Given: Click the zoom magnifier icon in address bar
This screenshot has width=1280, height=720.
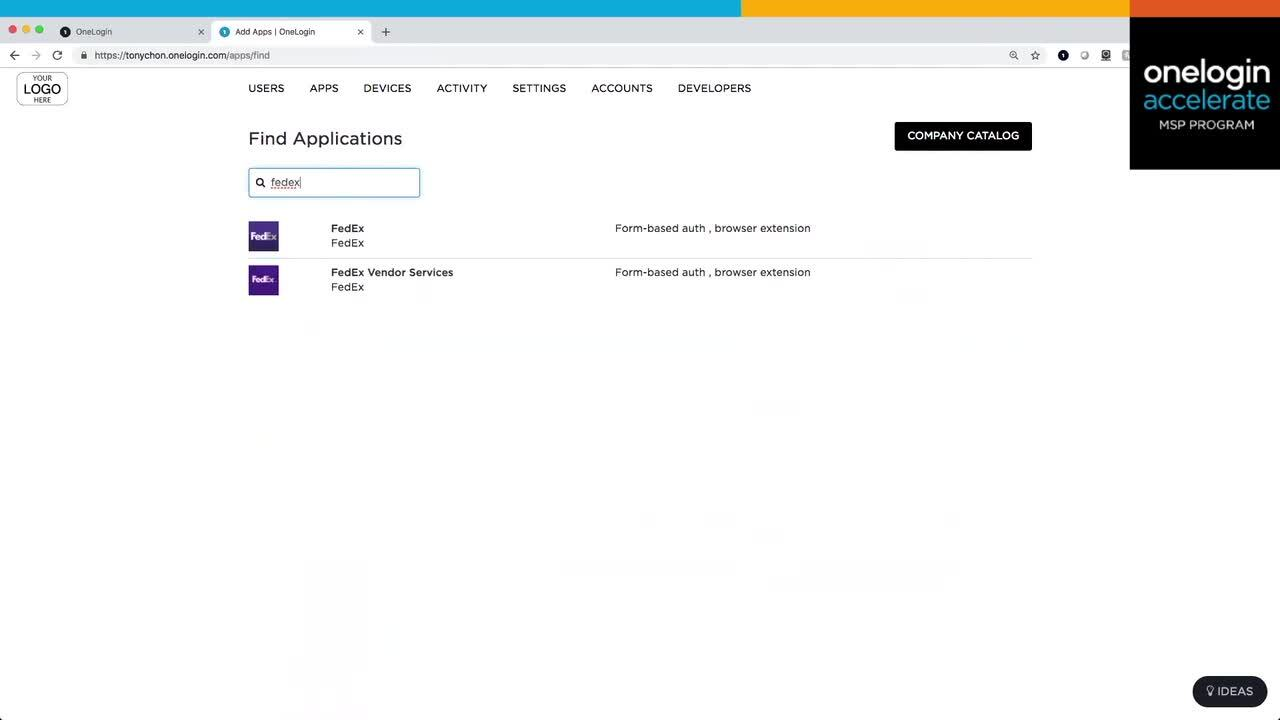Looking at the screenshot, I should (x=1013, y=56).
